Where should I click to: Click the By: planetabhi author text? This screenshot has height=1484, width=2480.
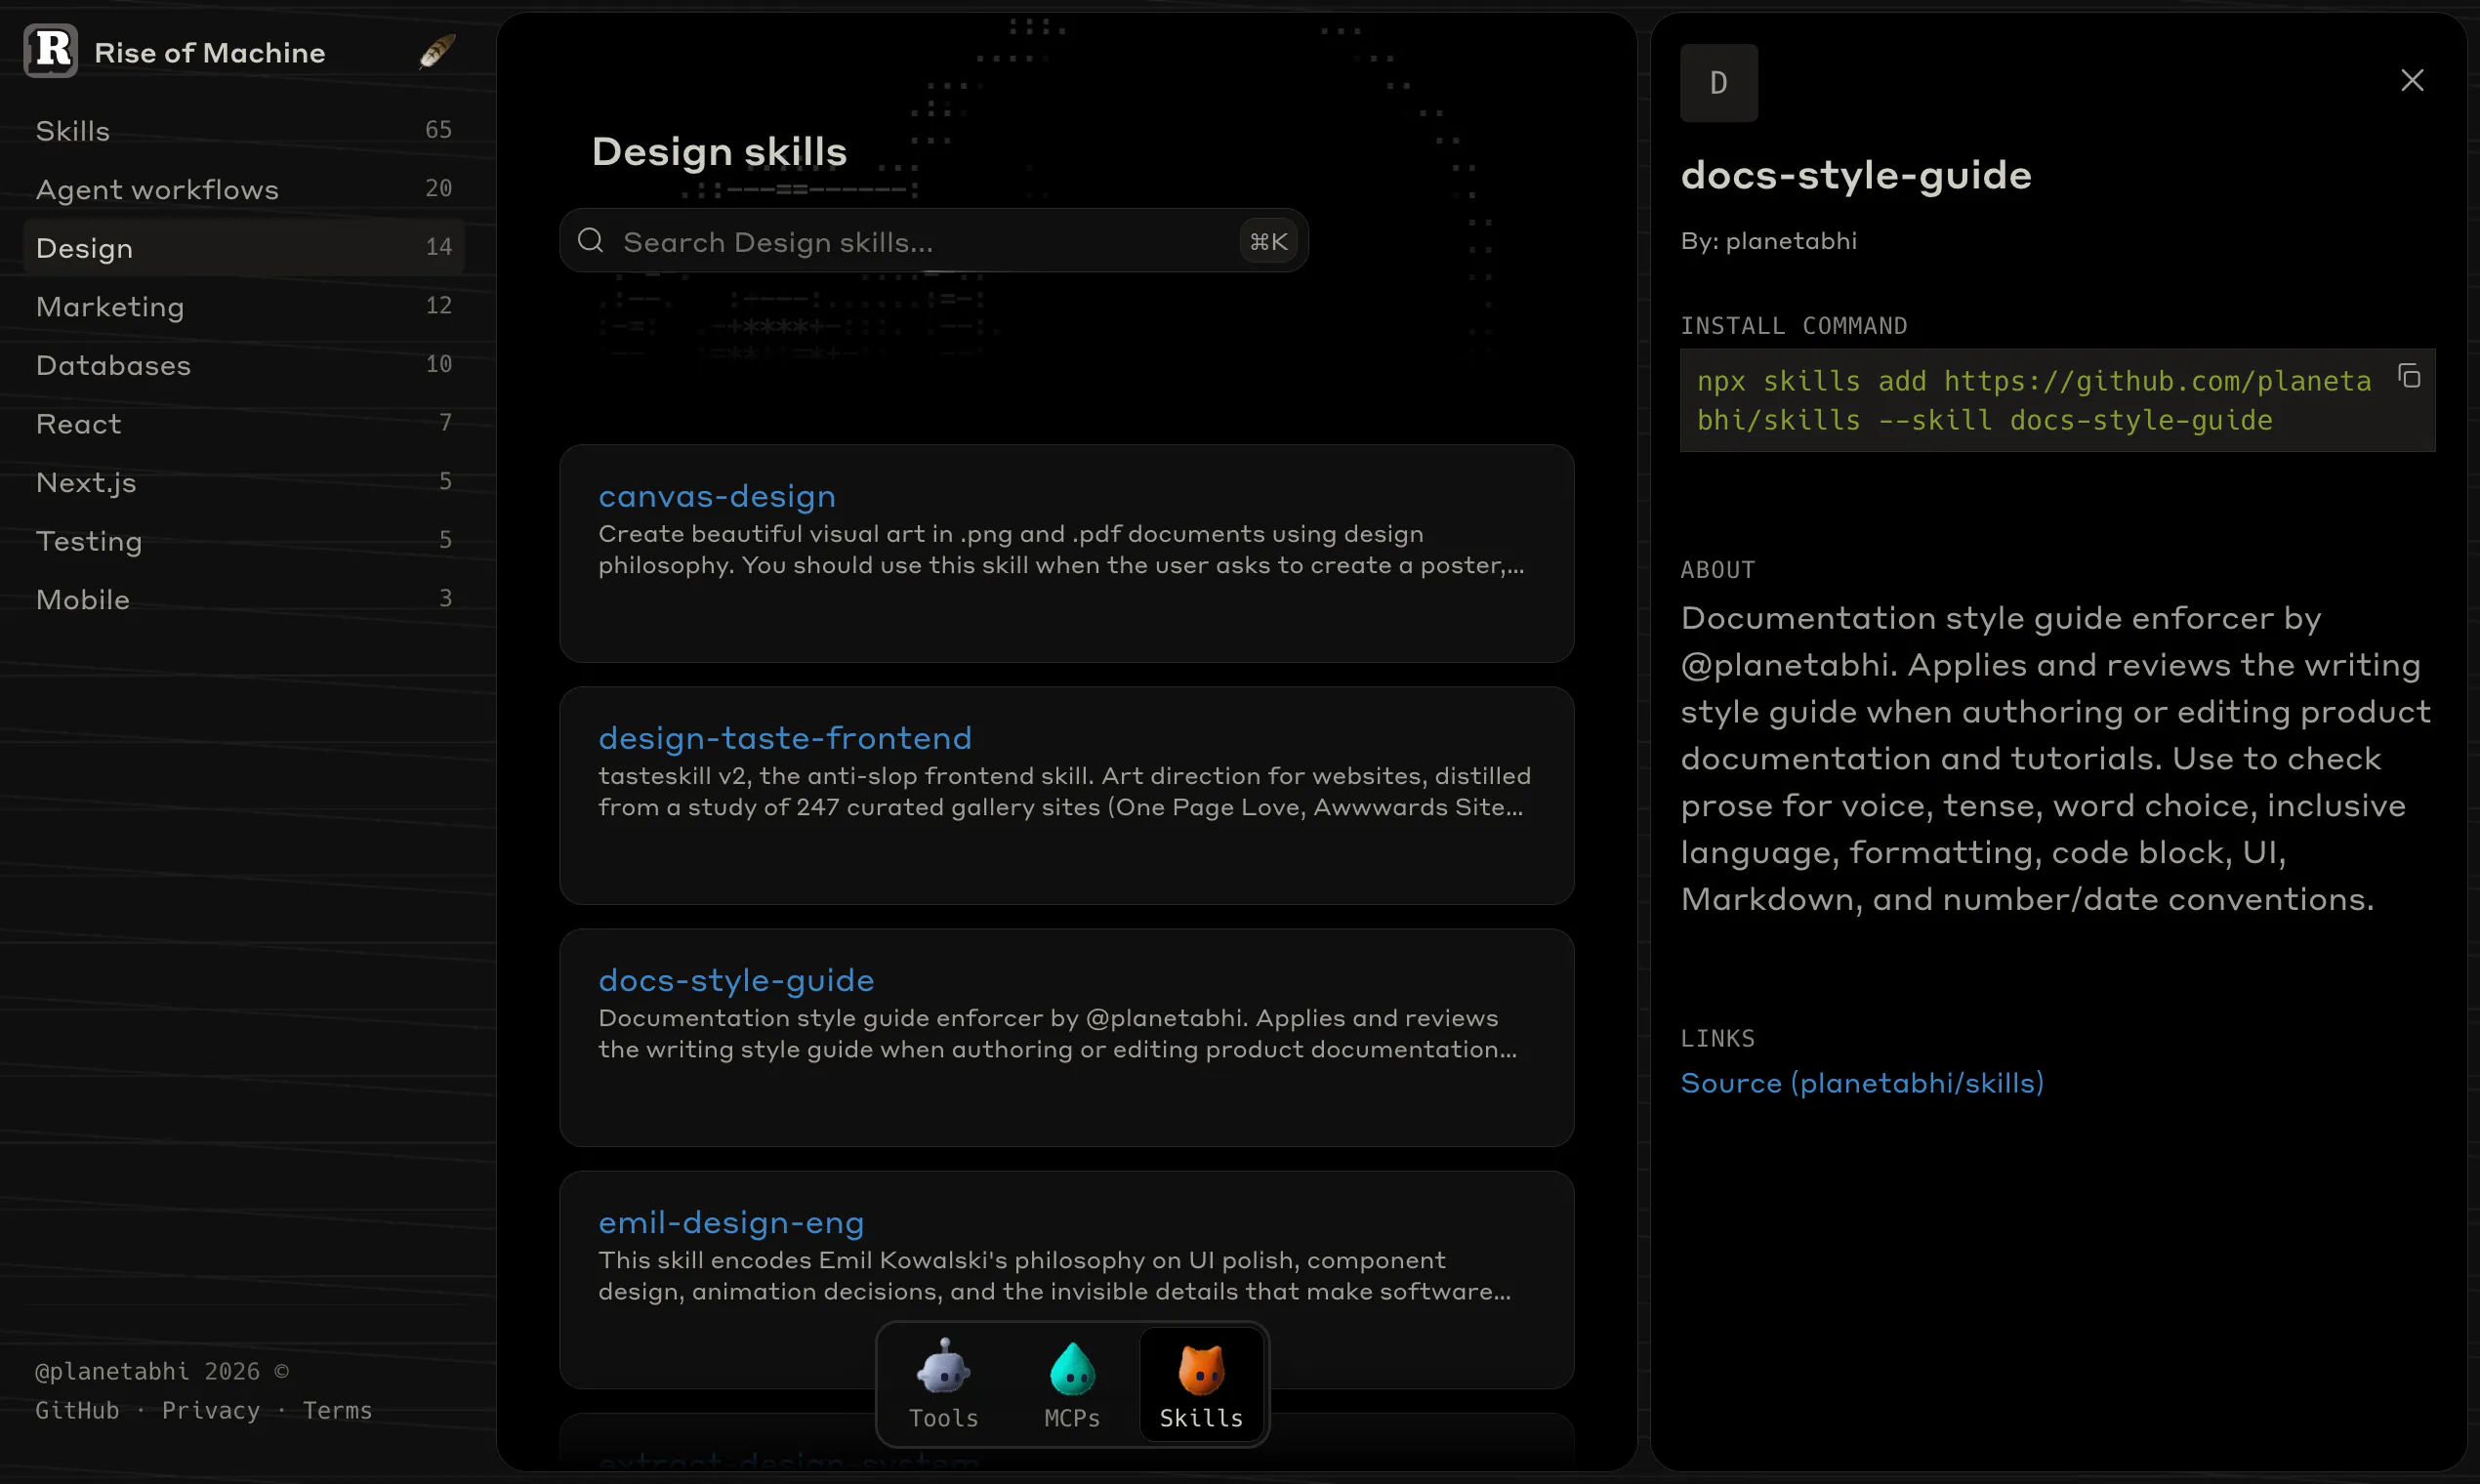point(1768,241)
